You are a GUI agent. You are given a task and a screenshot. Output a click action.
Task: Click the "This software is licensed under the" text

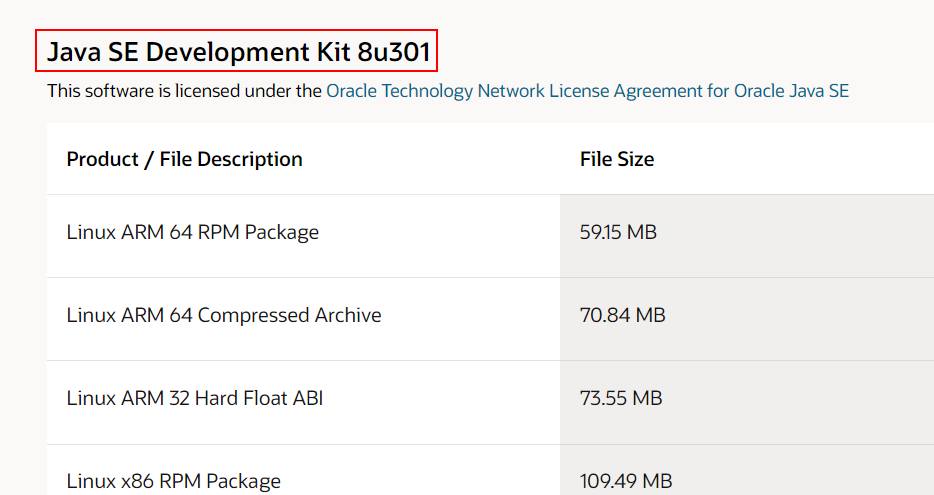[x=185, y=91]
